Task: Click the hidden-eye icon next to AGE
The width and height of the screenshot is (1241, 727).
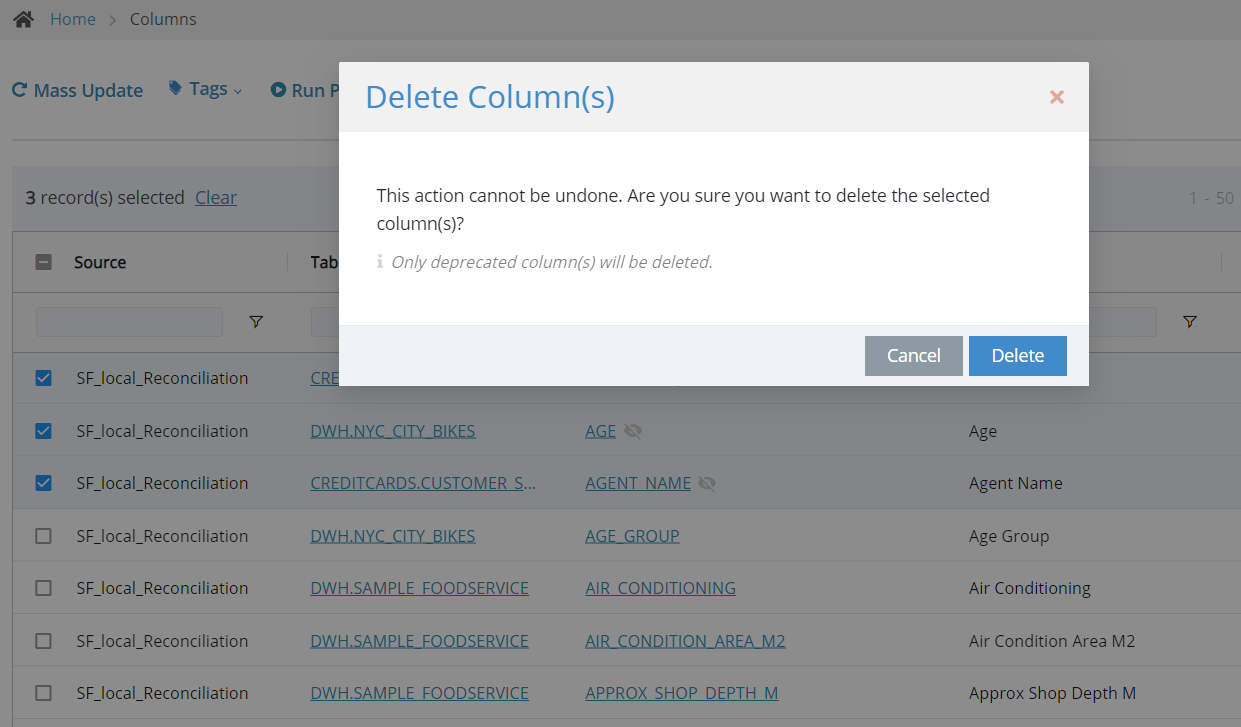Action: click(632, 431)
